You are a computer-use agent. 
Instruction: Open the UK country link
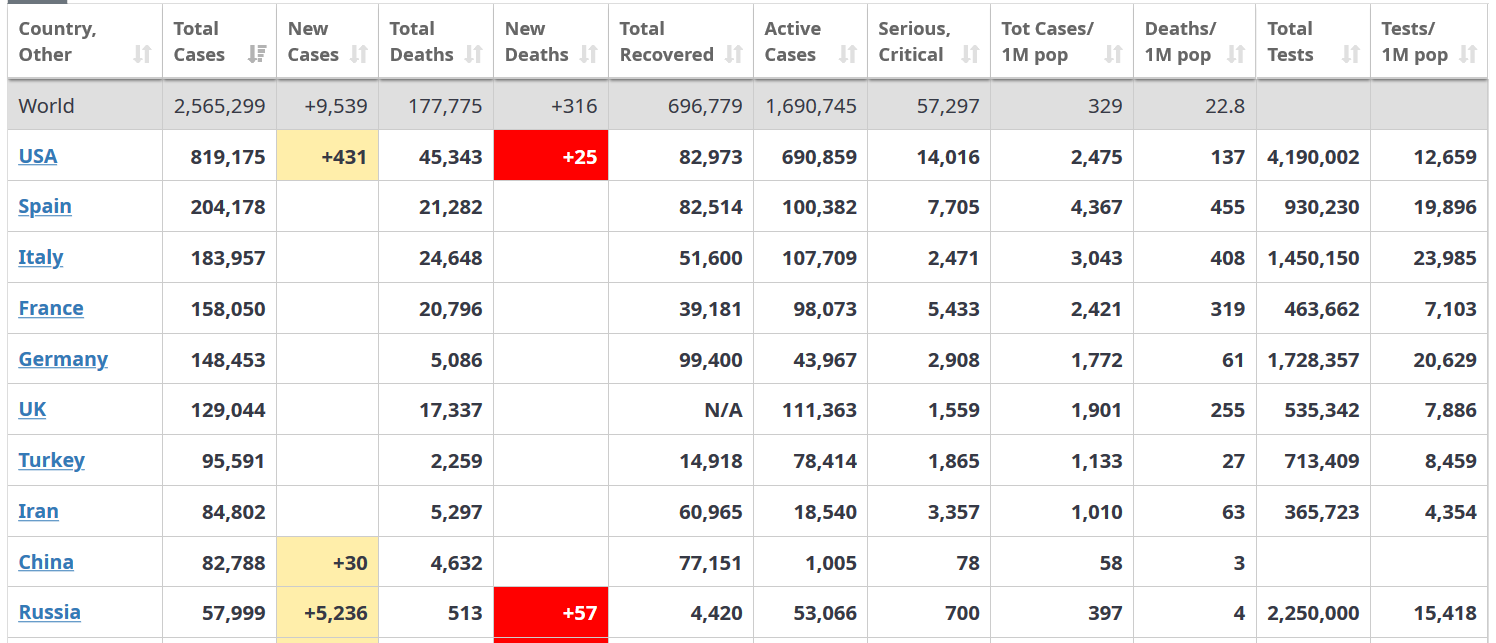32,409
